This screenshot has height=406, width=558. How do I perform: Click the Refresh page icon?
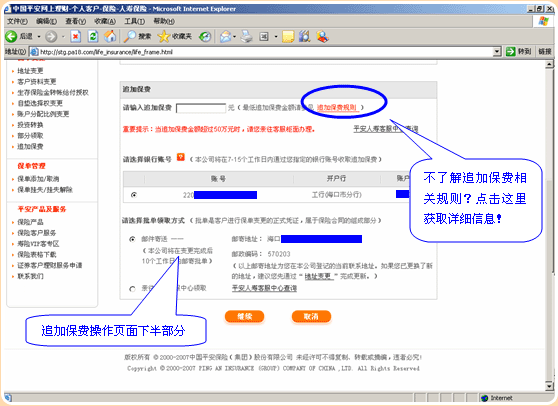(93, 36)
